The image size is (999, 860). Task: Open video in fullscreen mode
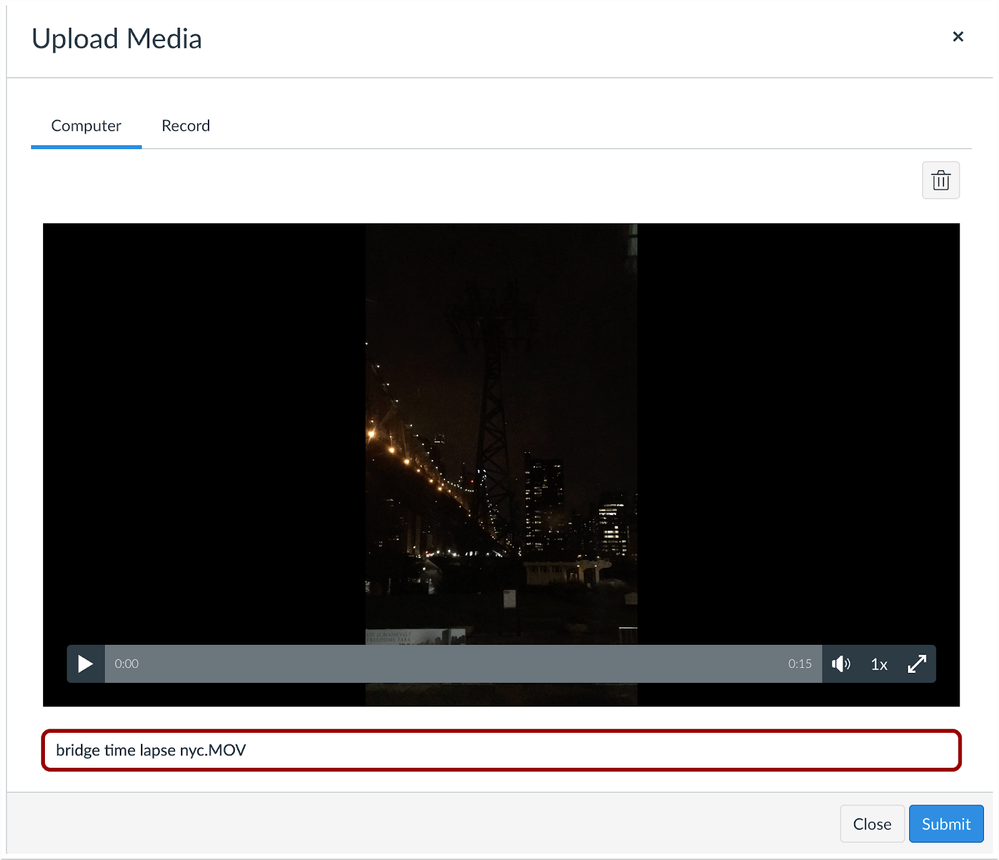click(x=917, y=664)
